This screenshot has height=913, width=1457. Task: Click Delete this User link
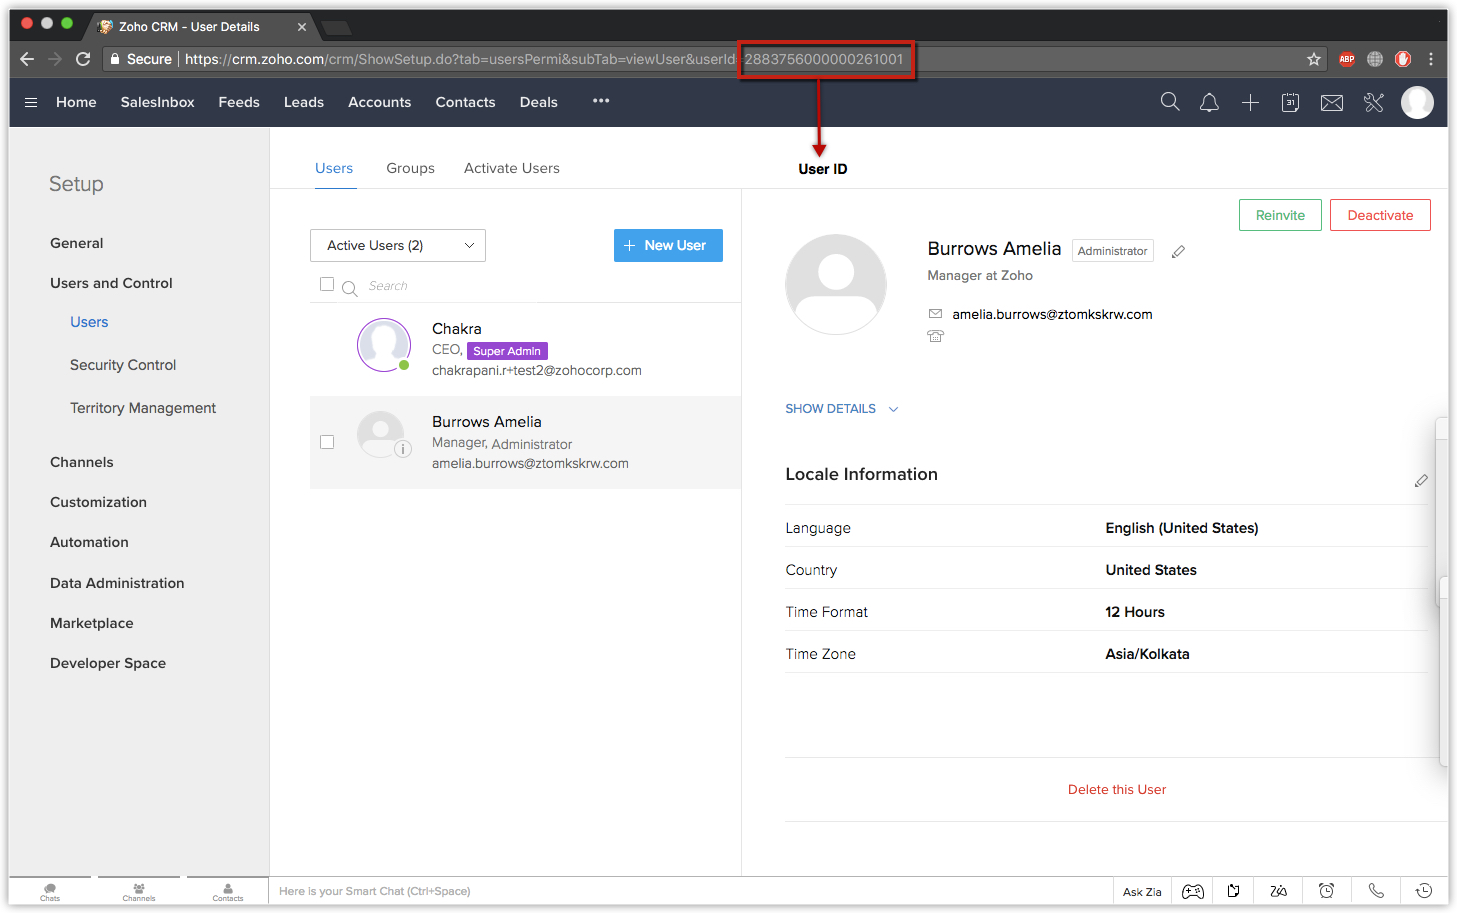point(1117,790)
